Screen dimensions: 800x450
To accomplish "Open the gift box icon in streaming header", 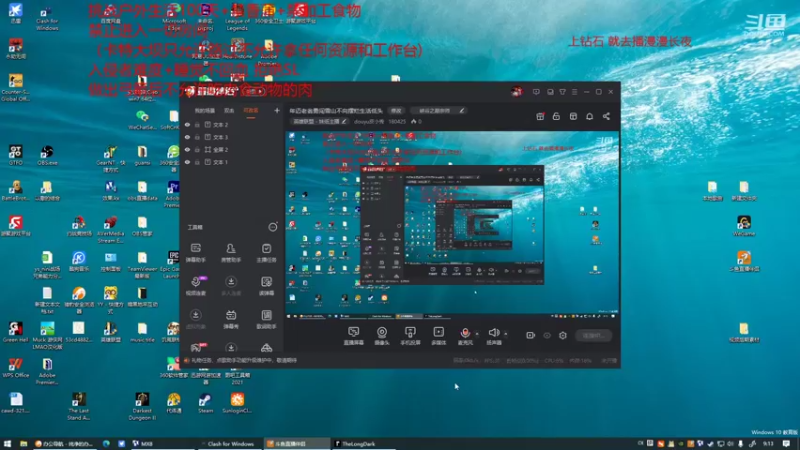I will coord(540,116).
